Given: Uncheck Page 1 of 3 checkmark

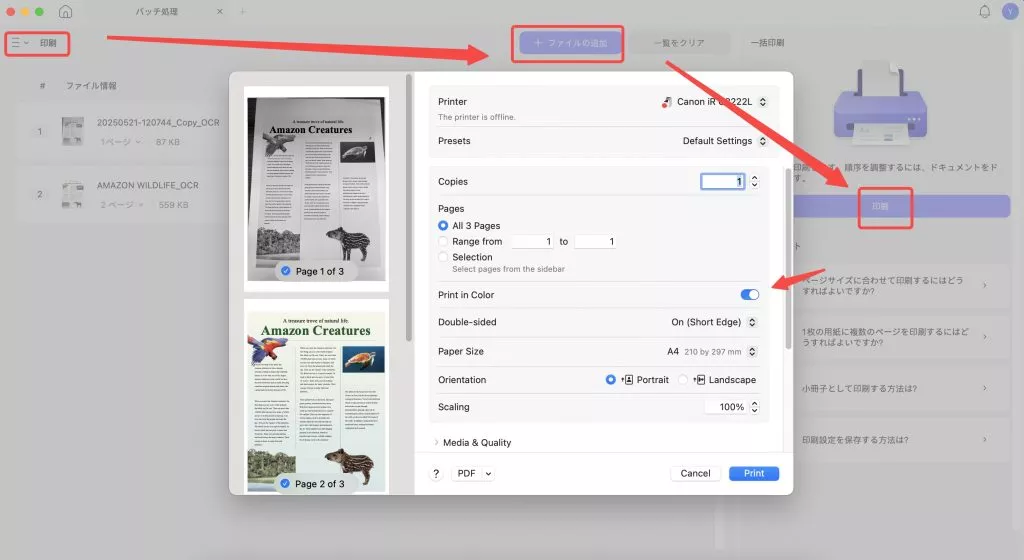Looking at the screenshot, I should coord(286,271).
